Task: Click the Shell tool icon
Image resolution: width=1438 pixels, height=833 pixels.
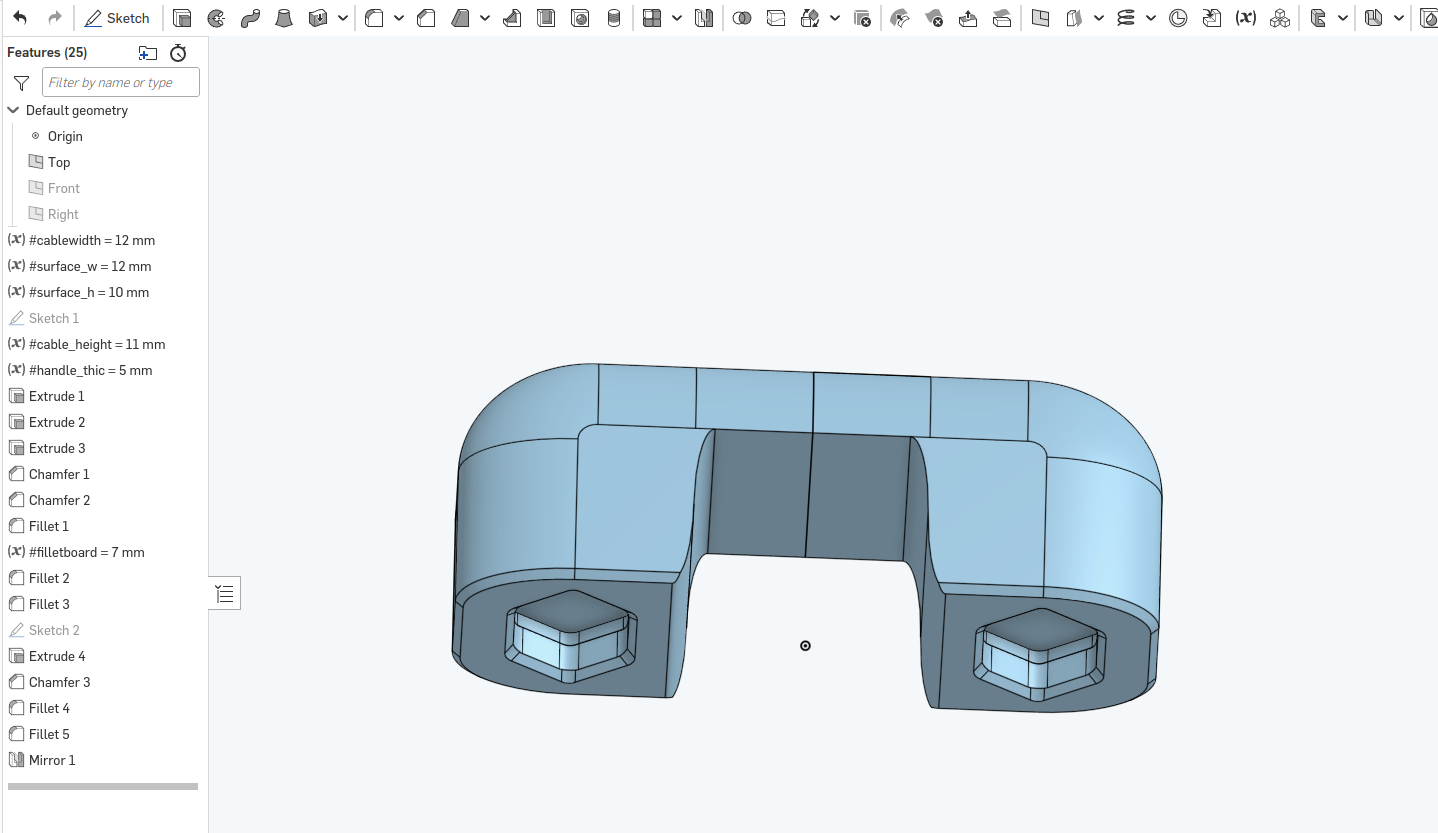Action: pos(546,18)
